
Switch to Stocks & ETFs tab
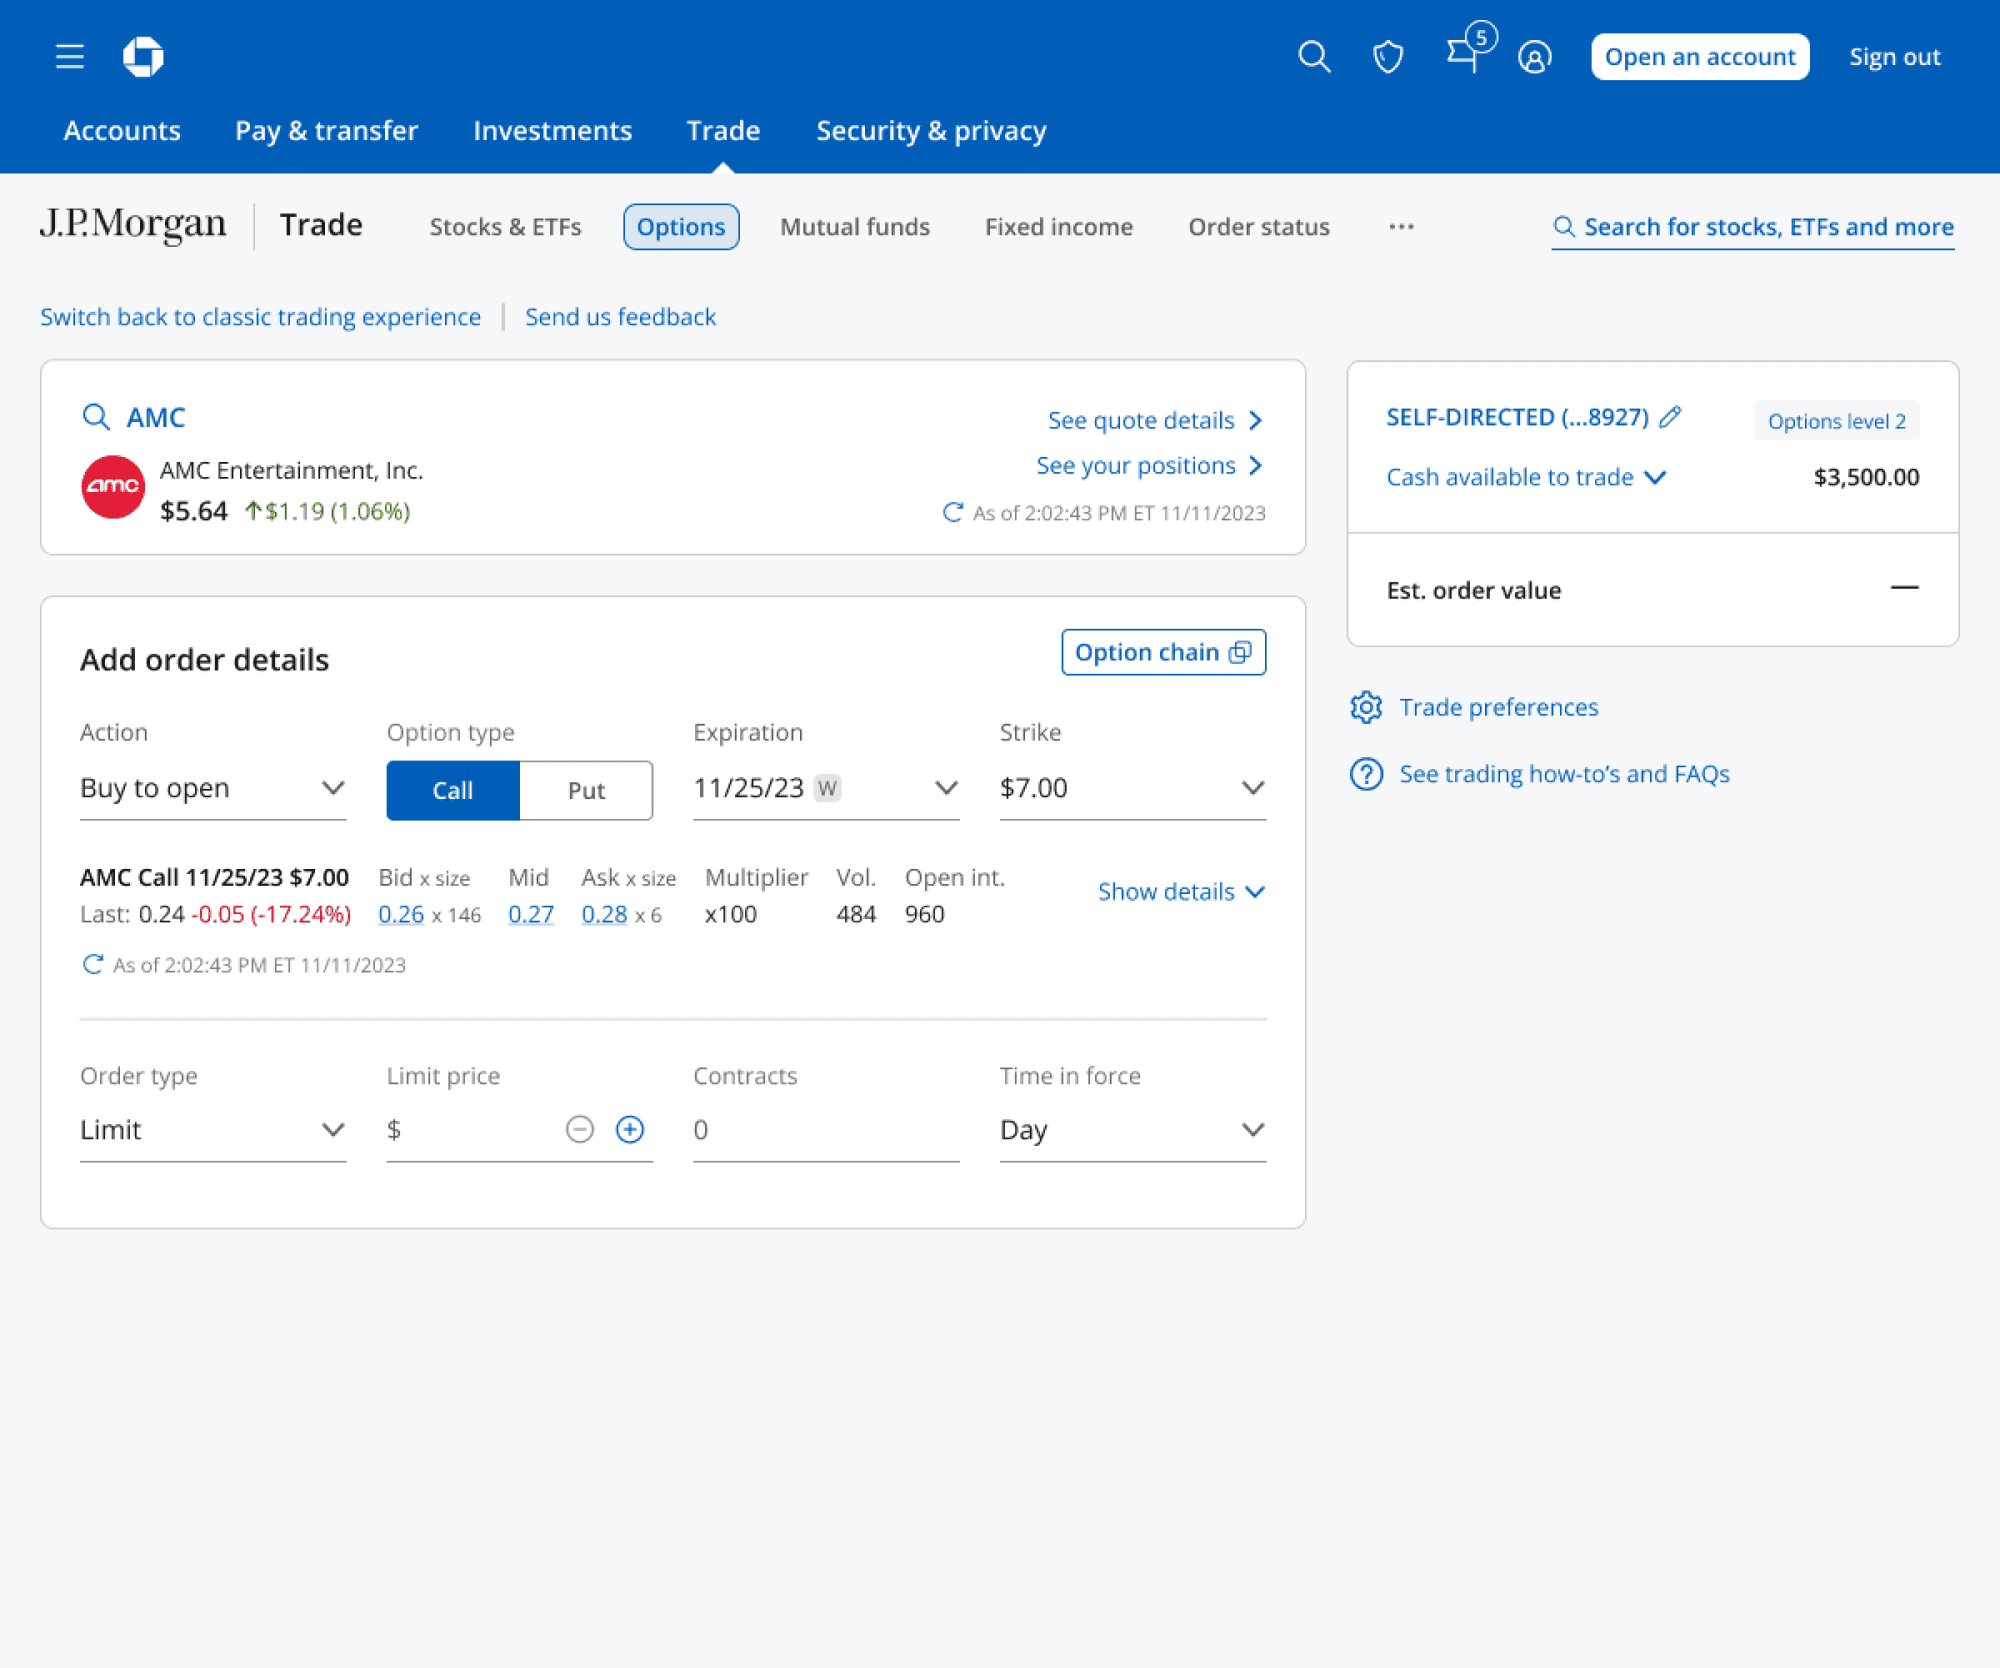(x=505, y=227)
